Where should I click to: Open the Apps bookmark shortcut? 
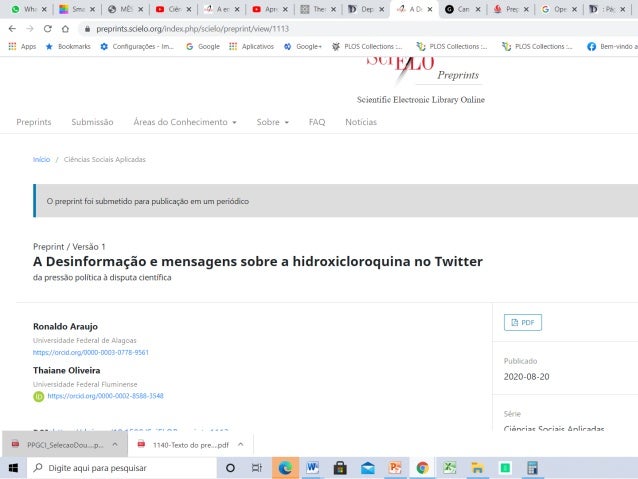[22, 46]
